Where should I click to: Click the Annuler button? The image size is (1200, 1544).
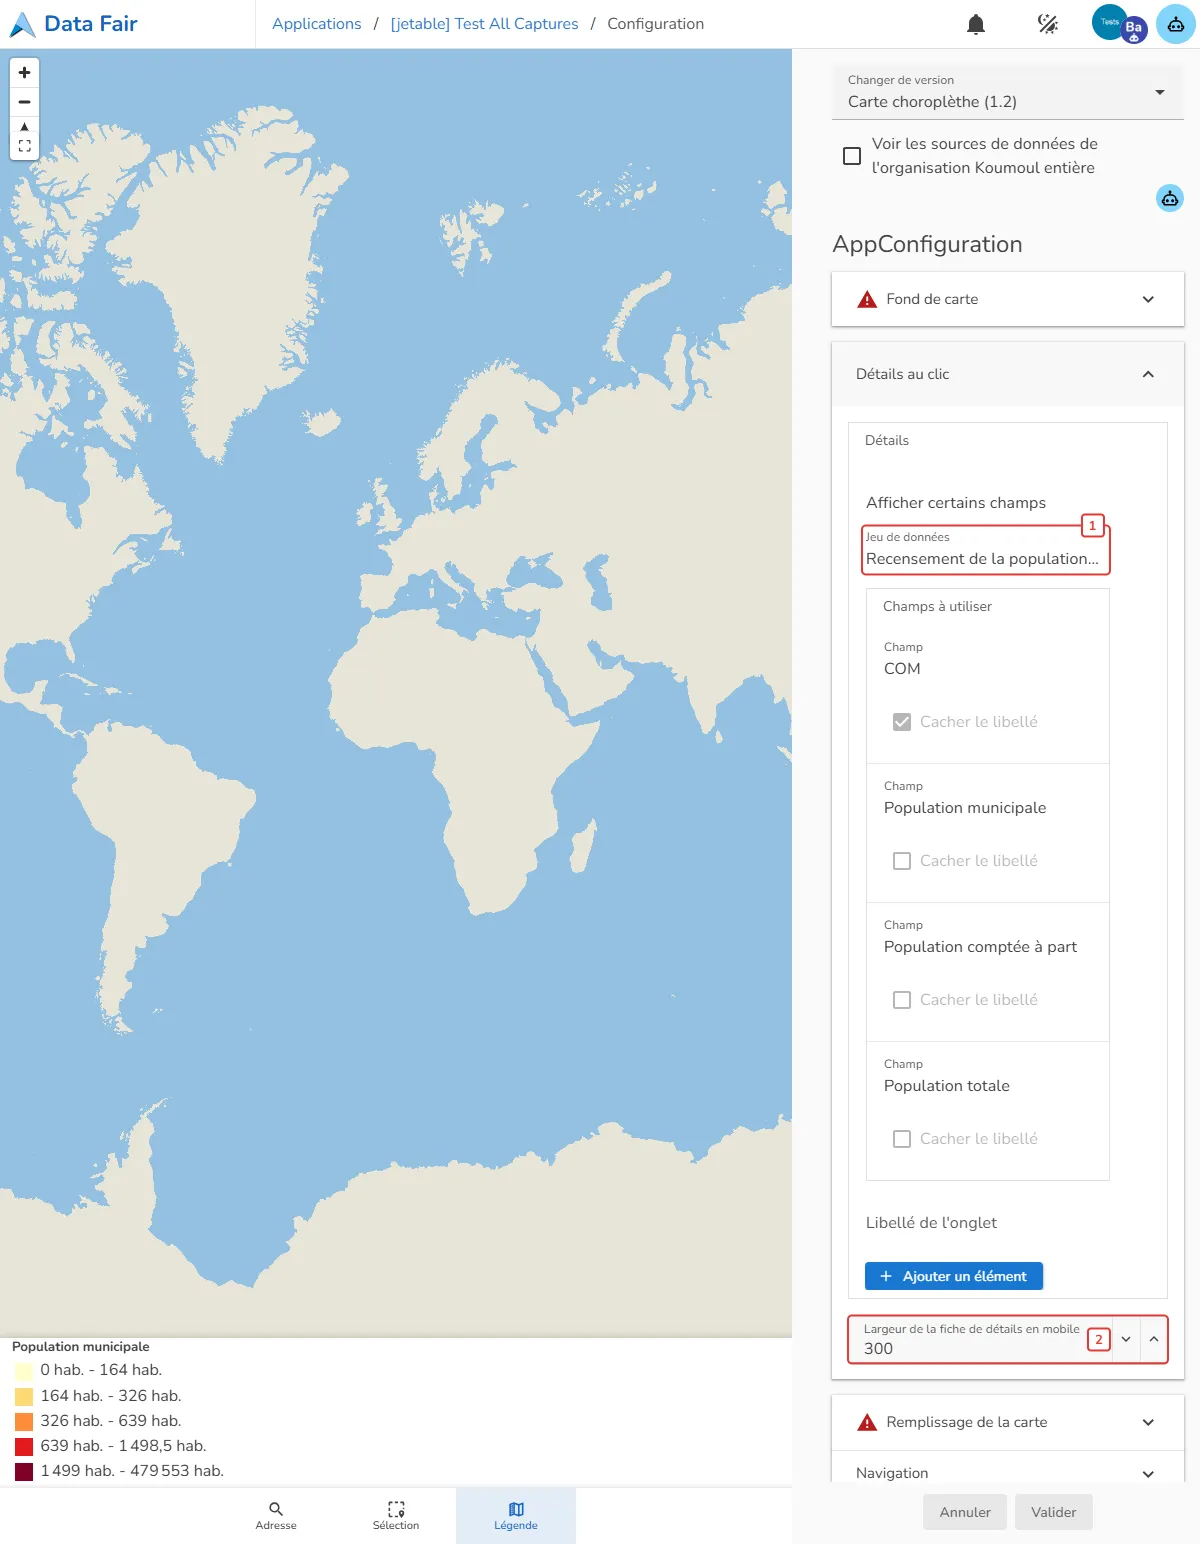(965, 1512)
